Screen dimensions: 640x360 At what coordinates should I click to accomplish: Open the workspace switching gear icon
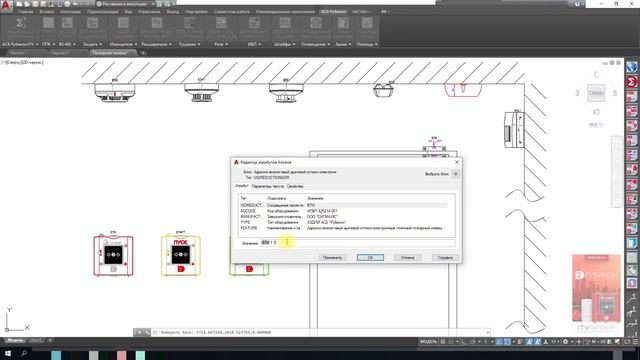click(x=565, y=342)
